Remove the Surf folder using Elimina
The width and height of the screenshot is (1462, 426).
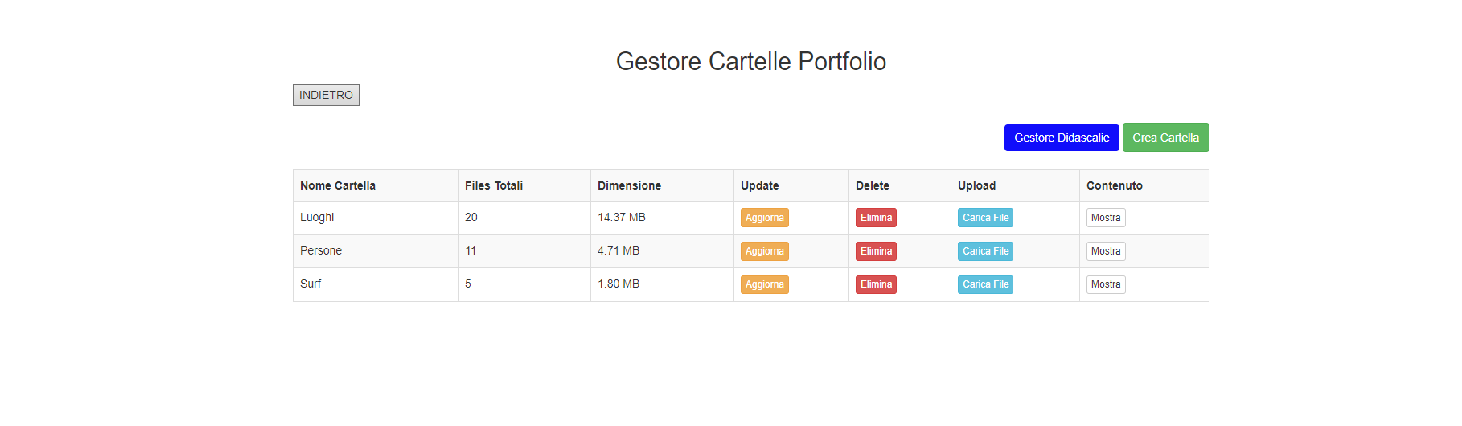pos(876,285)
